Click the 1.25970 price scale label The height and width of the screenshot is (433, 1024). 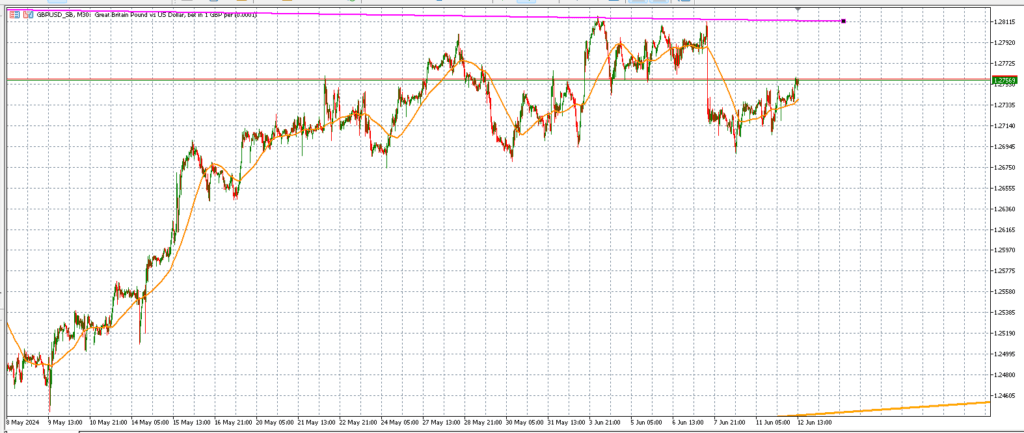point(1004,250)
